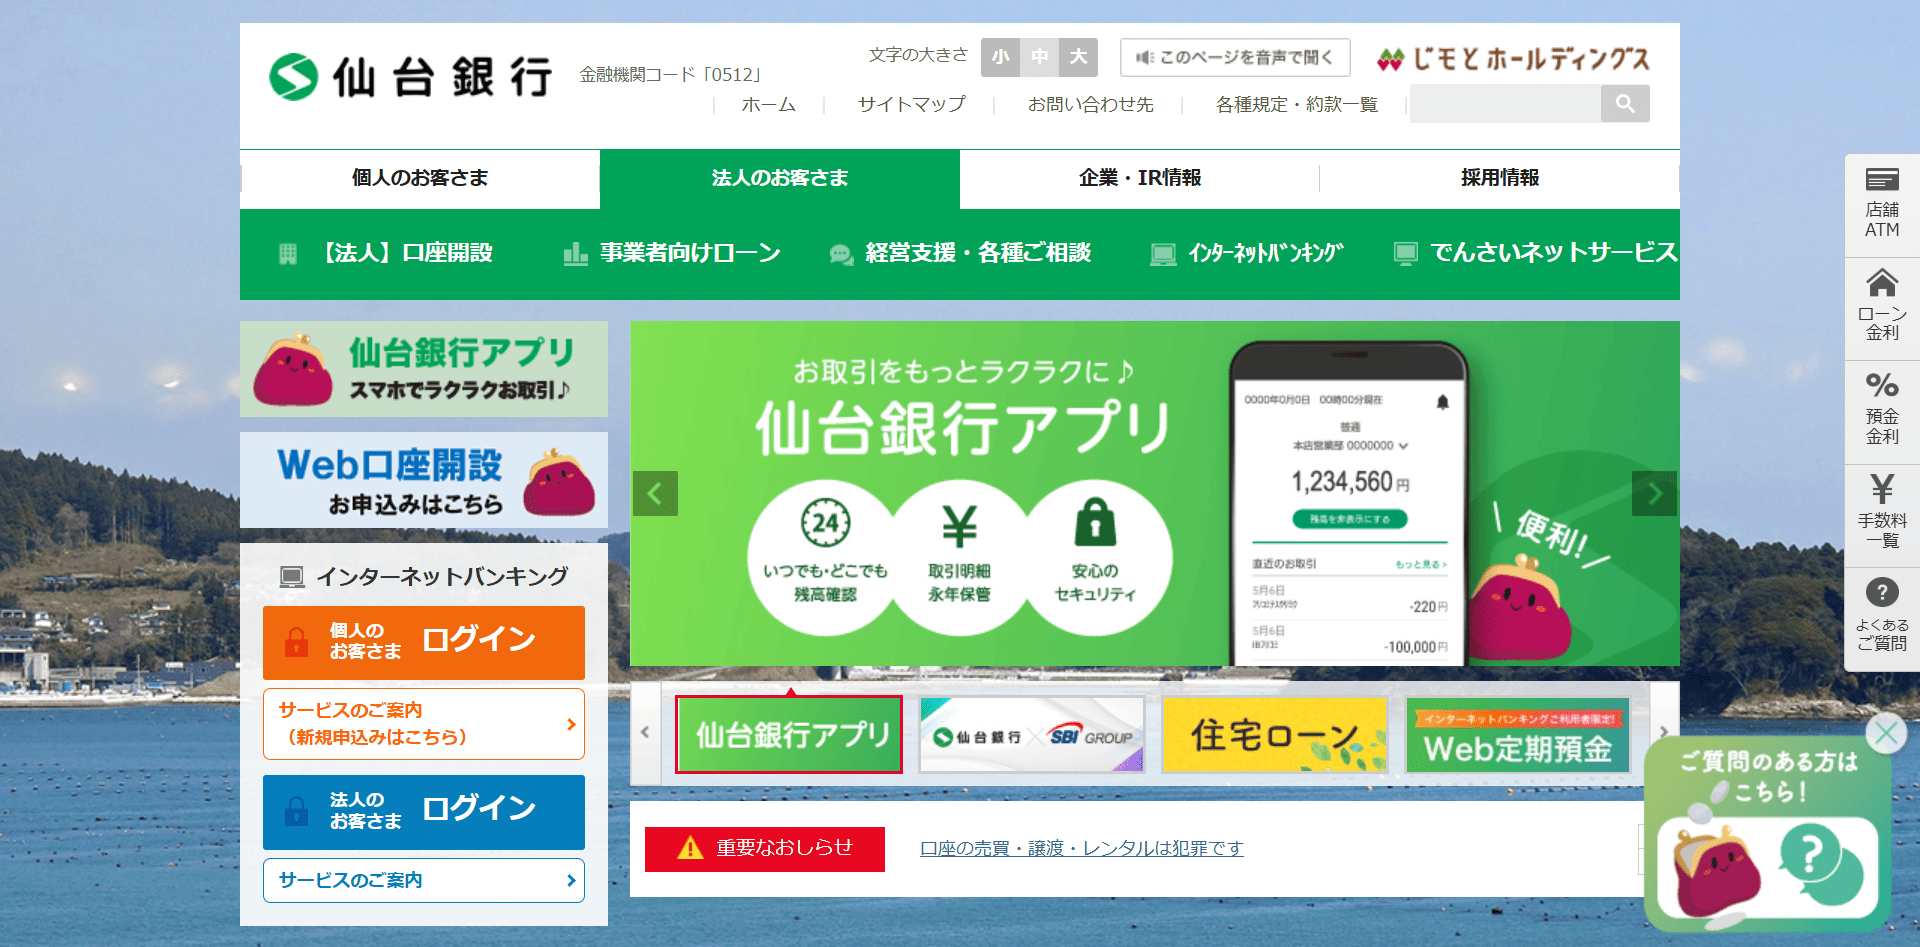Click the Web口座開設 sidebar banner
The width and height of the screenshot is (1920, 947).
click(x=424, y=480)
